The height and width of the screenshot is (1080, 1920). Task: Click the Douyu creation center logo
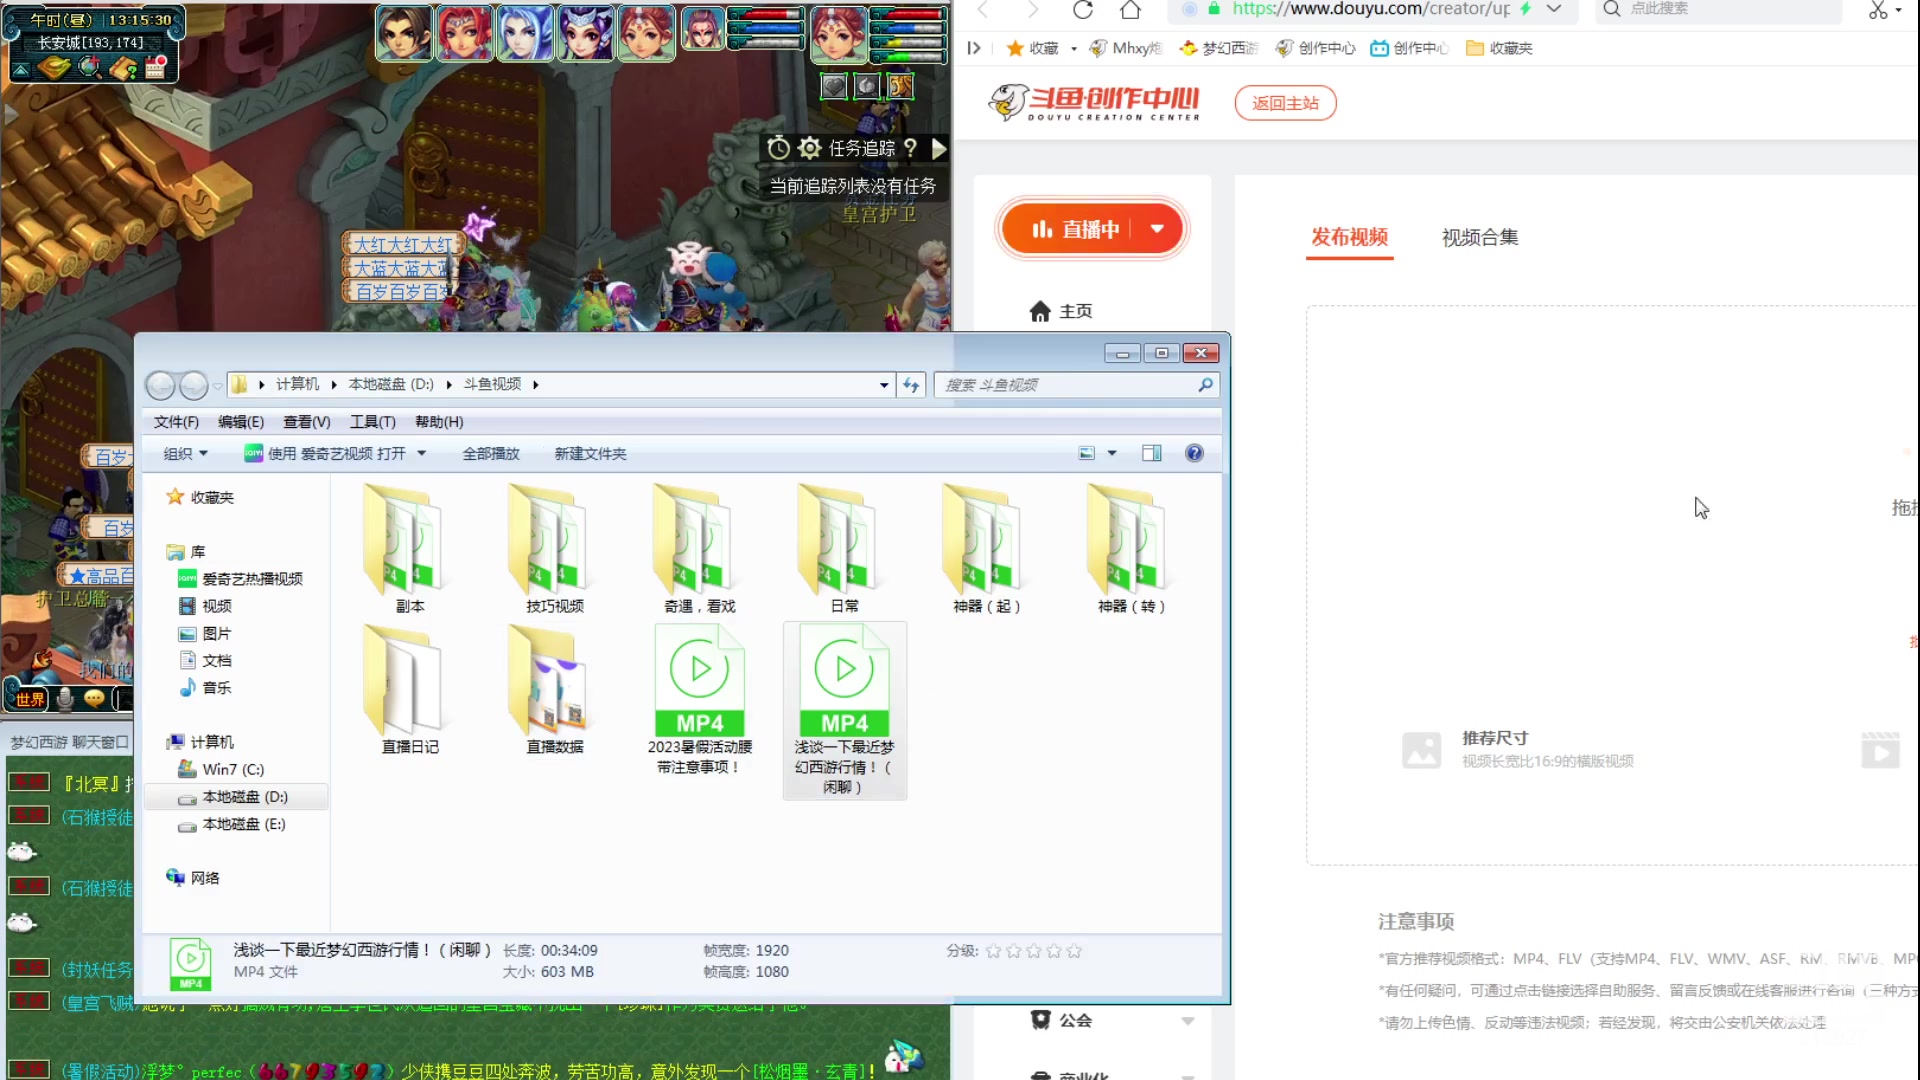(1094, 102)
